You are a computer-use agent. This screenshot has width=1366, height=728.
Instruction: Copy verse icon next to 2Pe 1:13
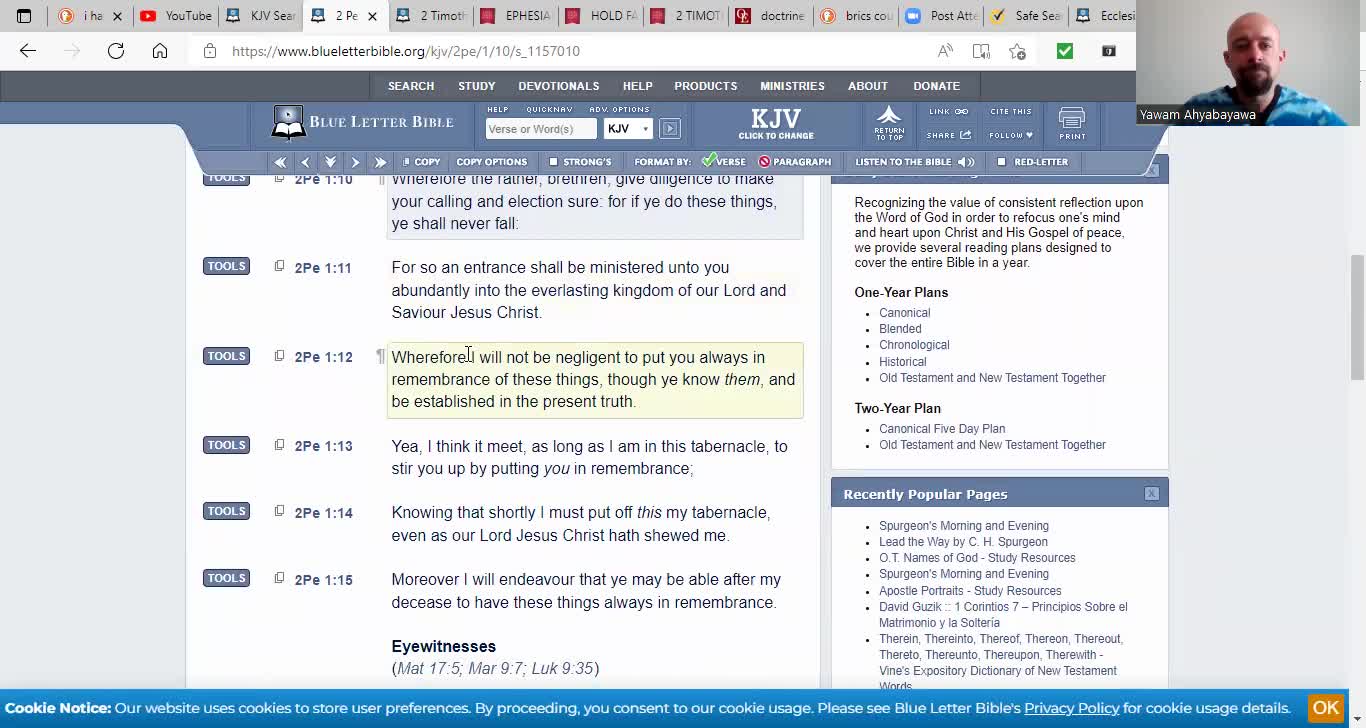pyautogui.click(x=279, y=444)
